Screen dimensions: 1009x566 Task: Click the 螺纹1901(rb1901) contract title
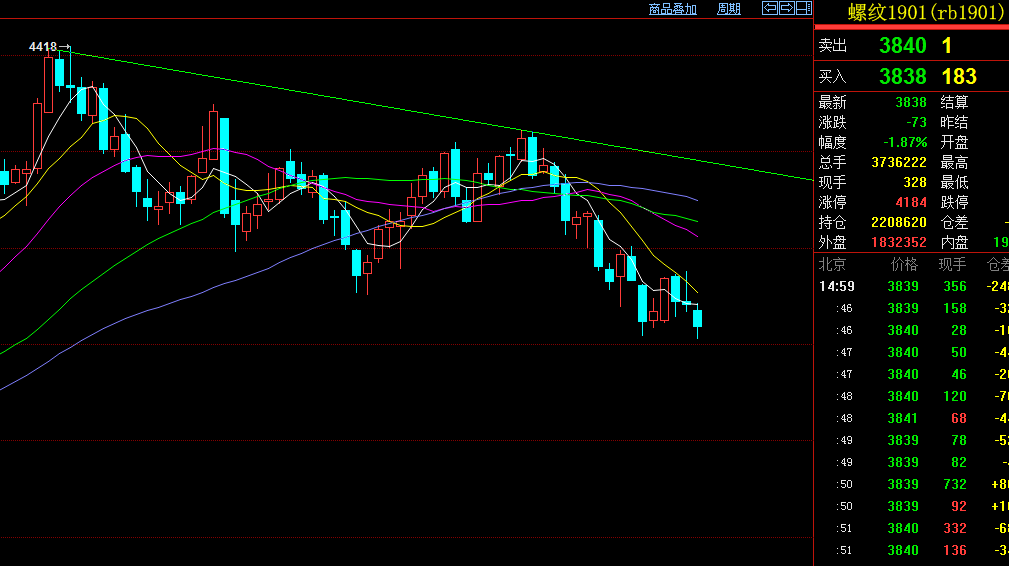point(927,12)
